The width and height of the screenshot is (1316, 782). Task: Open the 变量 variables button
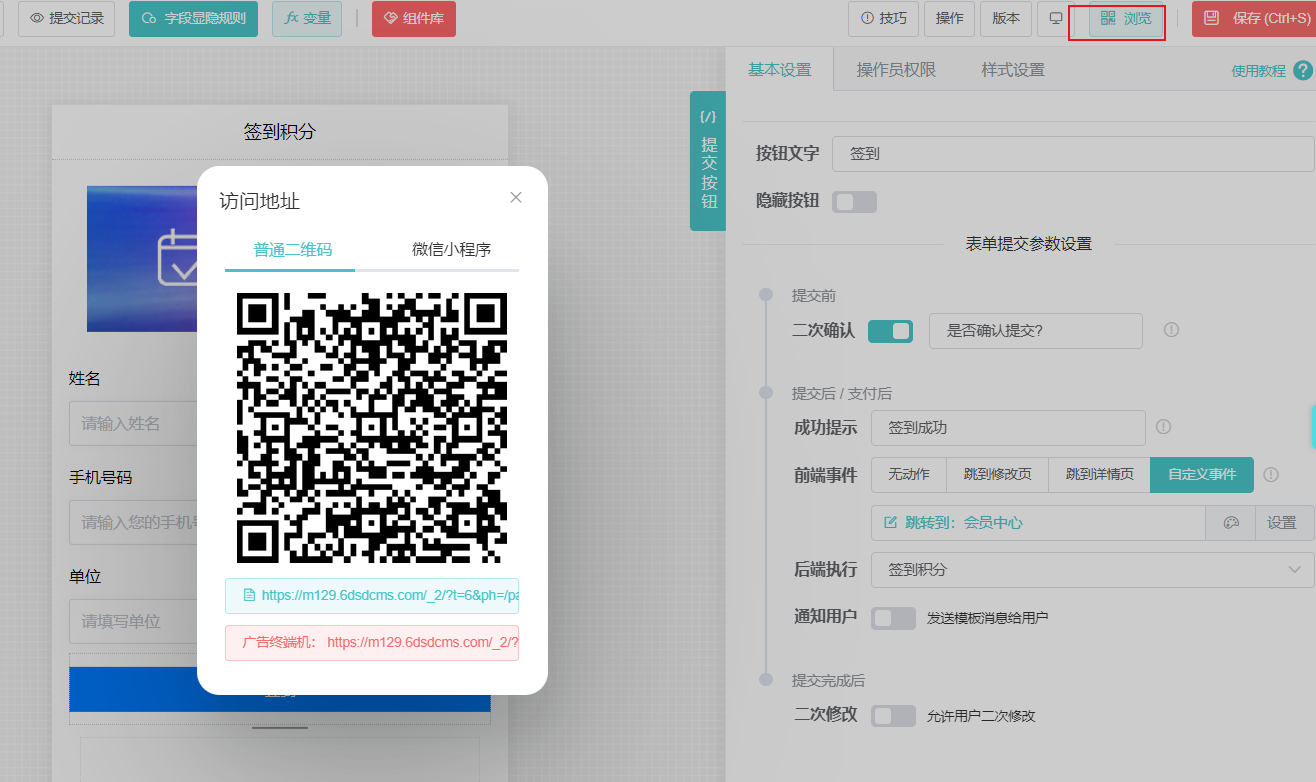pyautogui.click(x=307, y=18)
